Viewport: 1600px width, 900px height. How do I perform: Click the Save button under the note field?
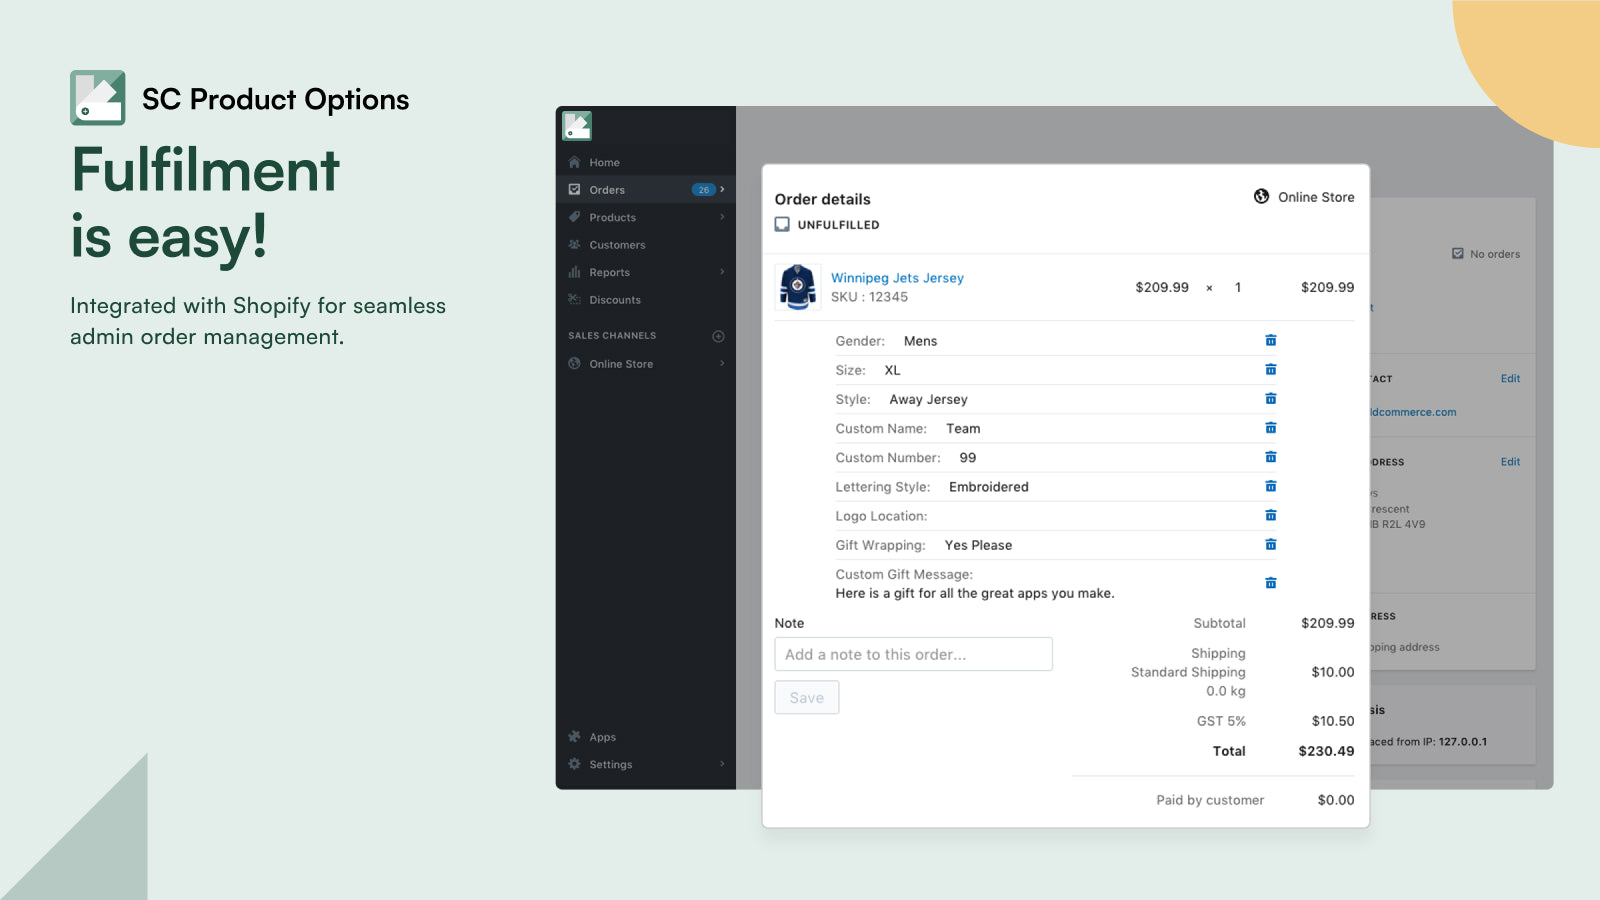tap(806, 697)
